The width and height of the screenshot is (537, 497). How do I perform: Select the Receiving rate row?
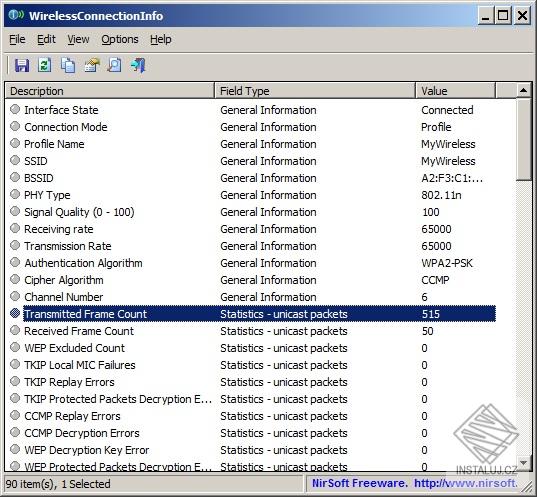[x=252, y=229]
